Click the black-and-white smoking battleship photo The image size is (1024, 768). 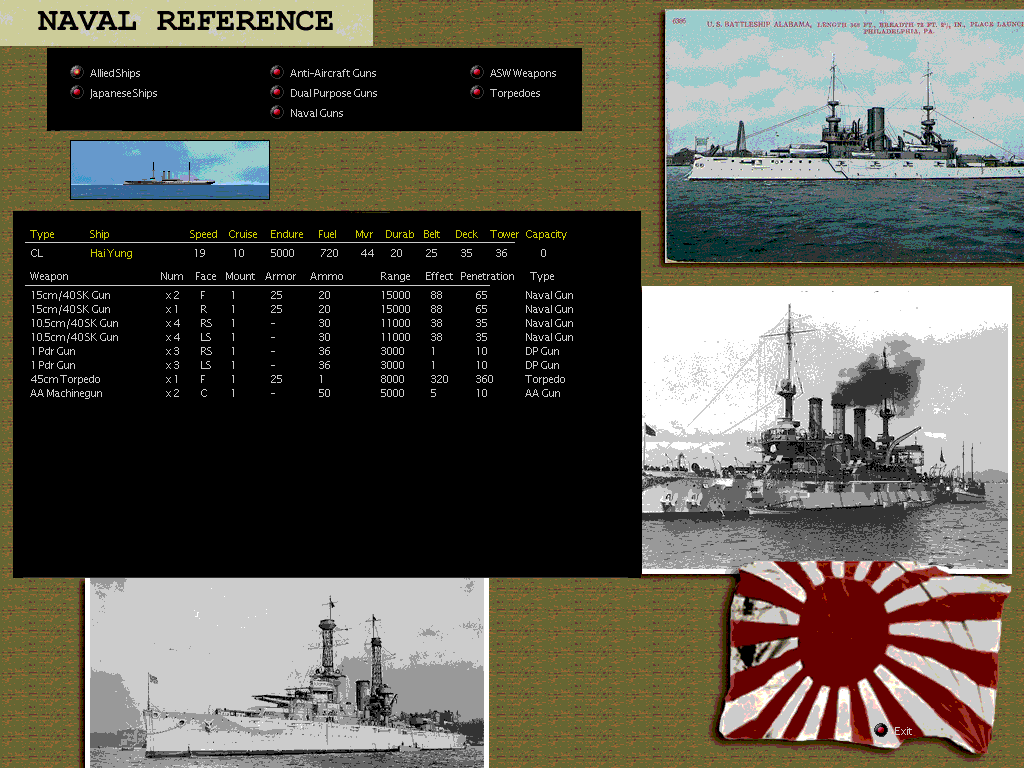827,429
